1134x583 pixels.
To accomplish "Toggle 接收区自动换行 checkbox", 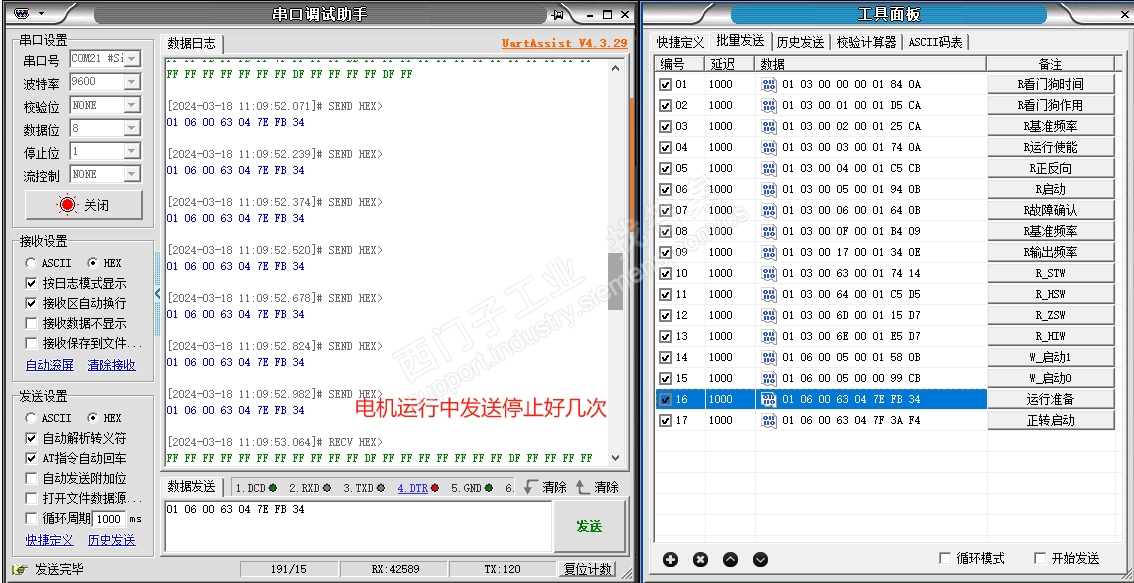I will pos(31,303).
